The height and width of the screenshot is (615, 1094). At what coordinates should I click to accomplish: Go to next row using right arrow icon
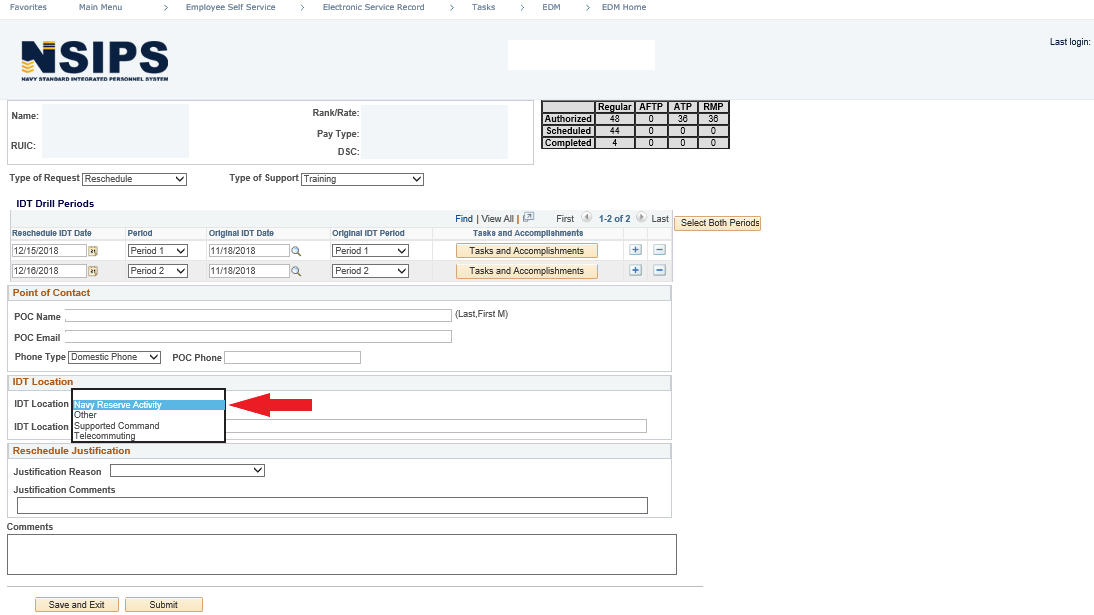point(641,218)
